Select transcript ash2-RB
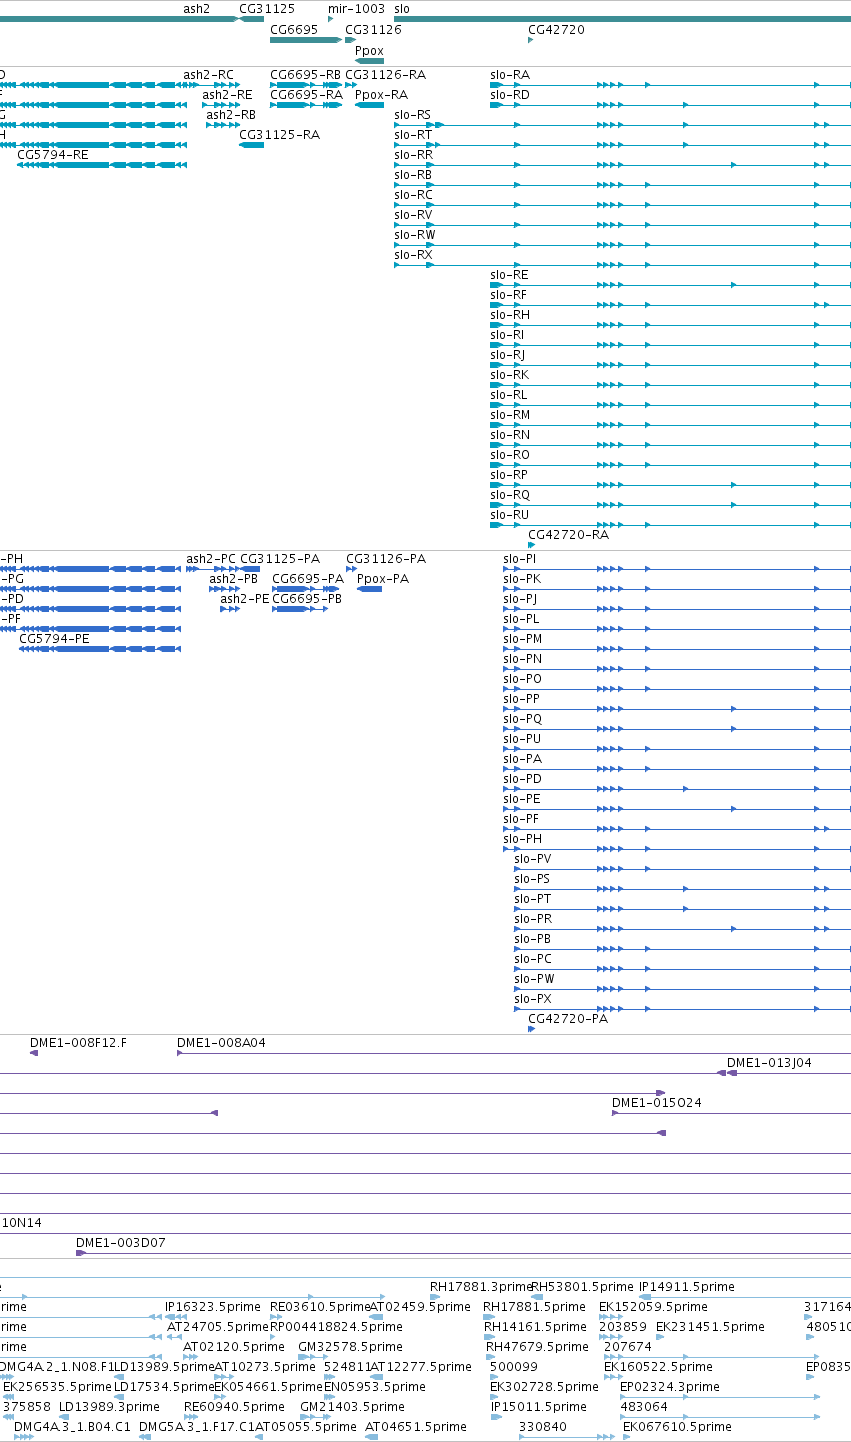This screenshot has width=851, height=1442. tap(231, 115)
